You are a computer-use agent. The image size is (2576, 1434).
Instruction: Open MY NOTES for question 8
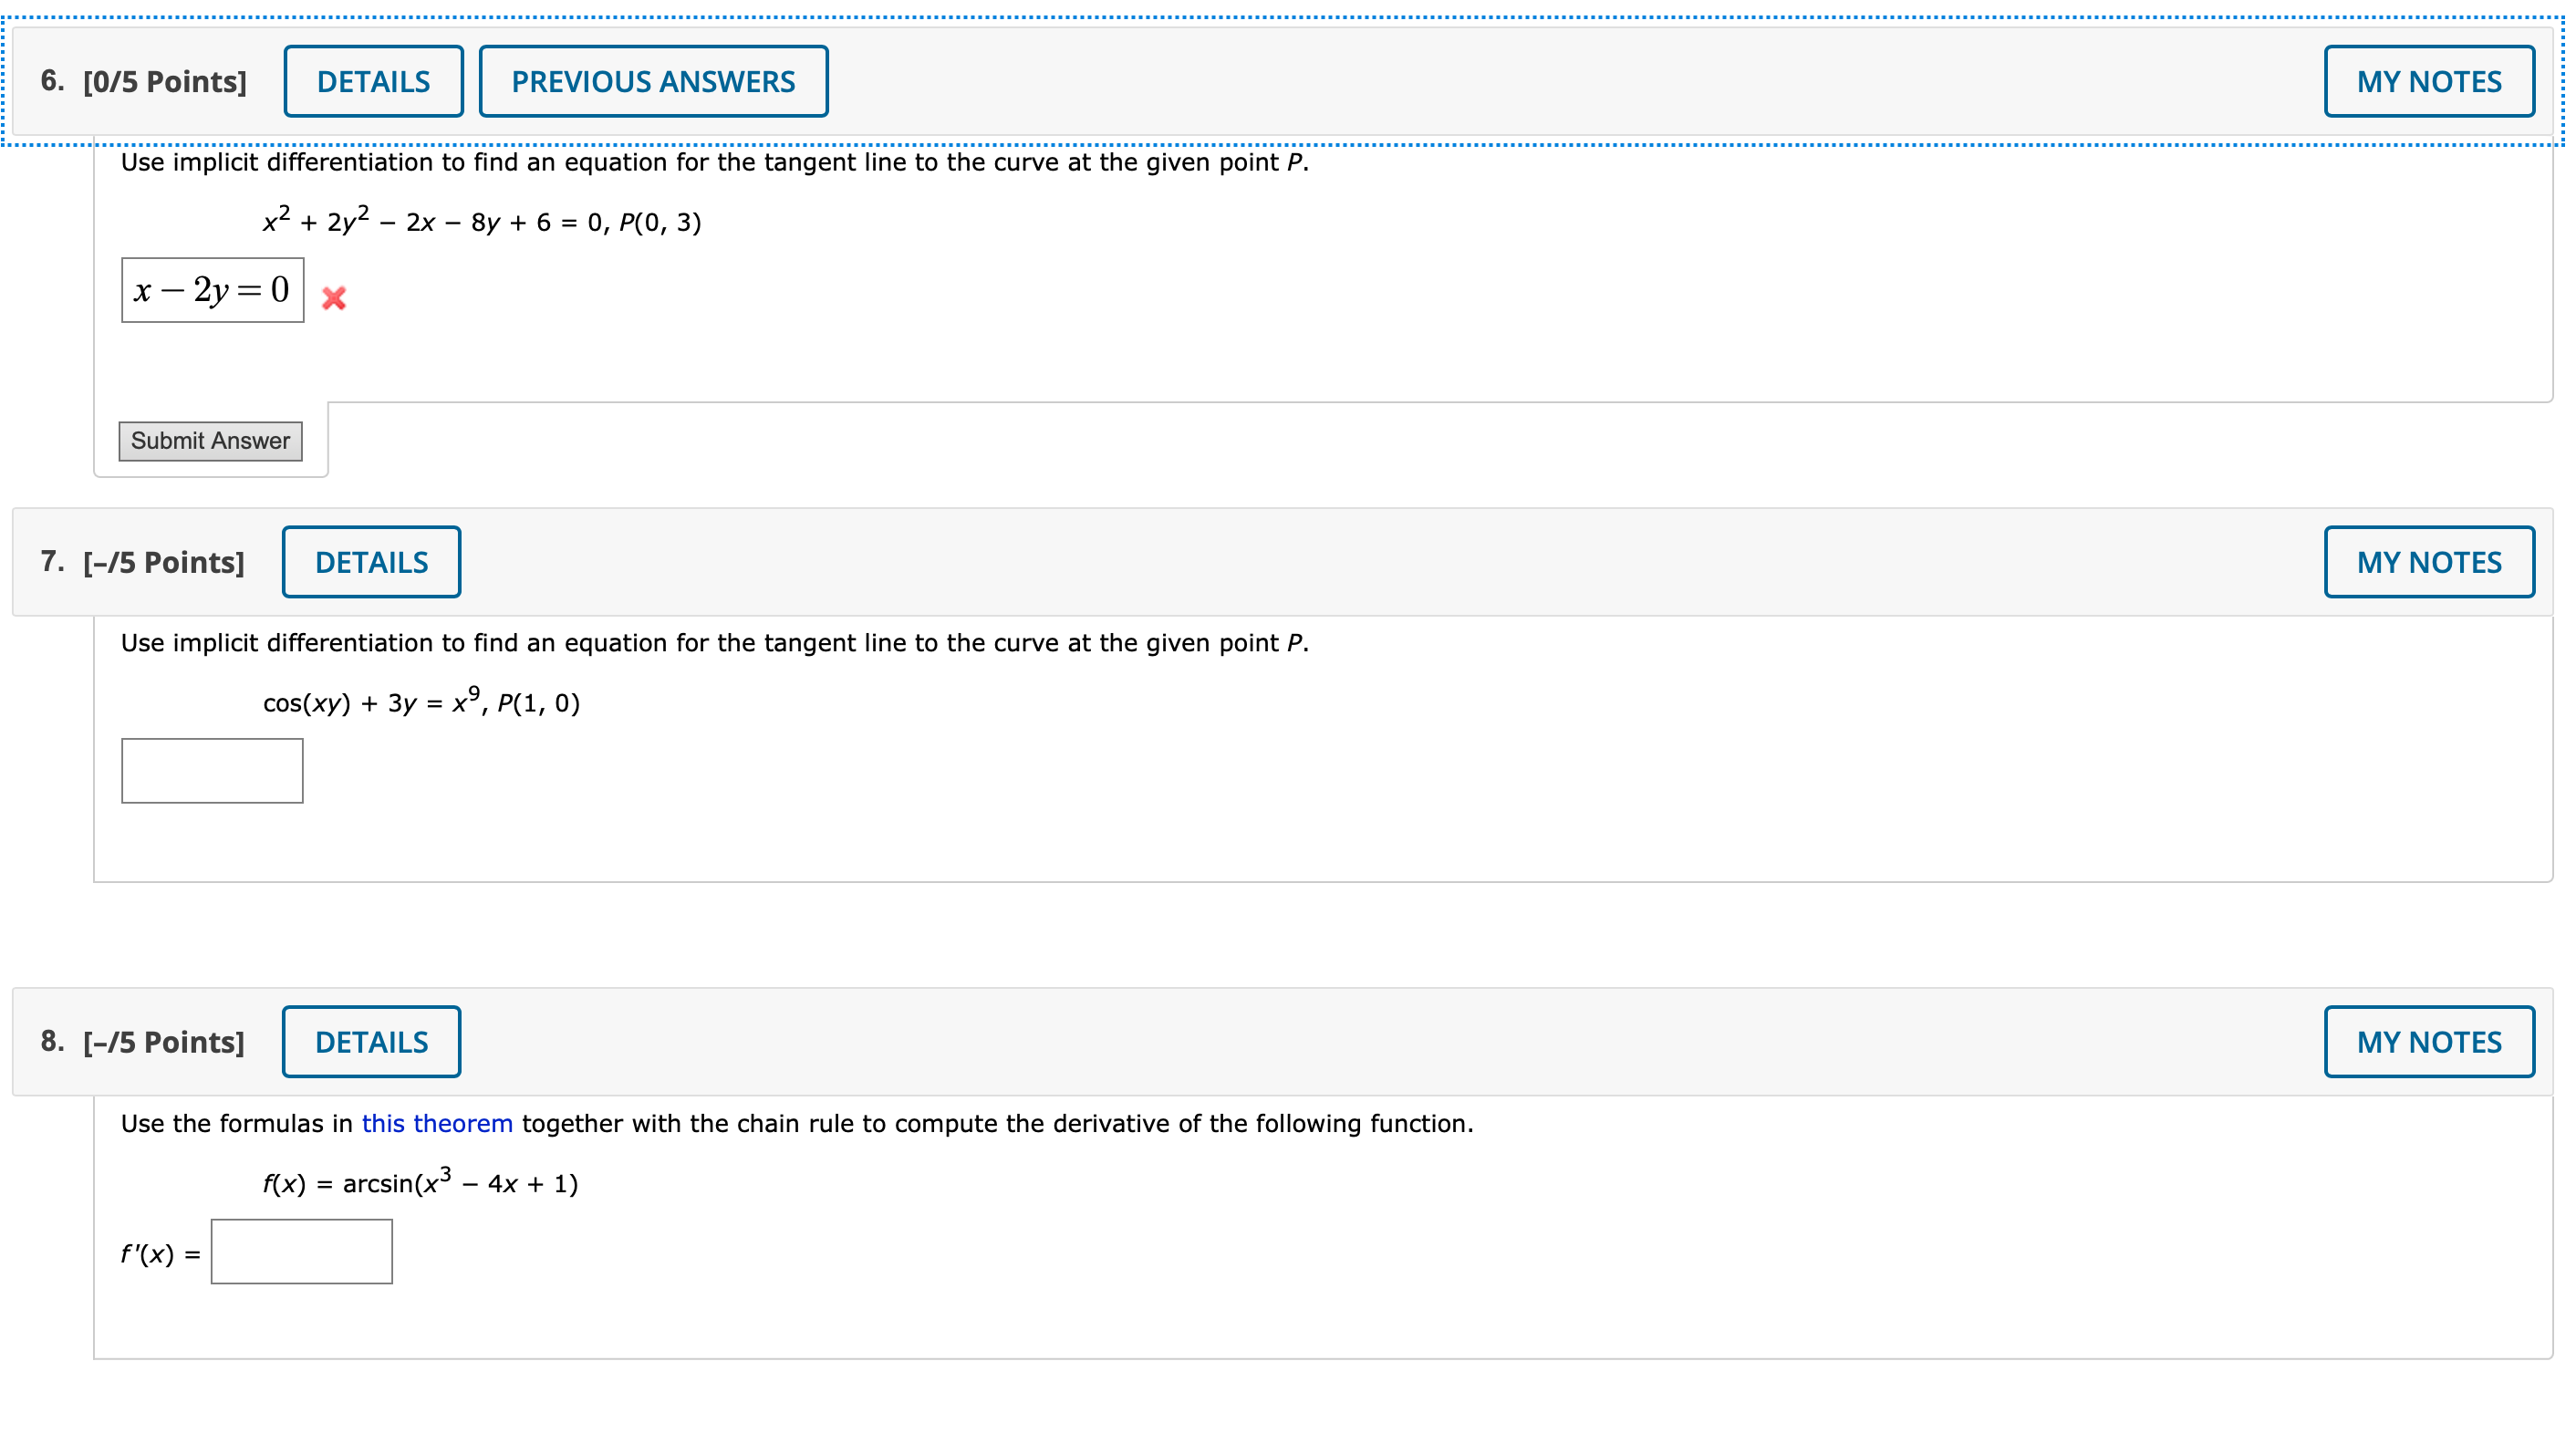2428,1041
